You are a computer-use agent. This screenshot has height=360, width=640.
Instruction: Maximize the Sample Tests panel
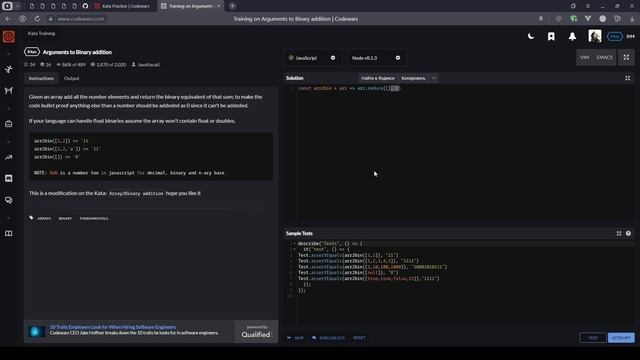click(619, 233)
